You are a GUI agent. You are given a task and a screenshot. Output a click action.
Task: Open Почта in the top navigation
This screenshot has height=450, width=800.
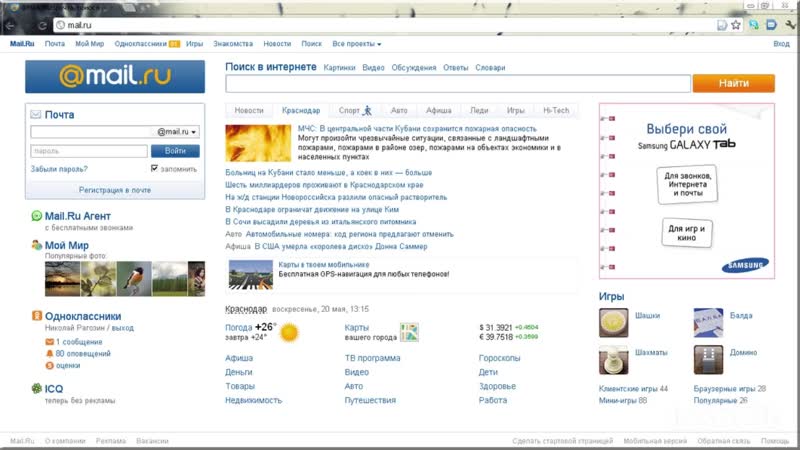[x=55, y=44]
